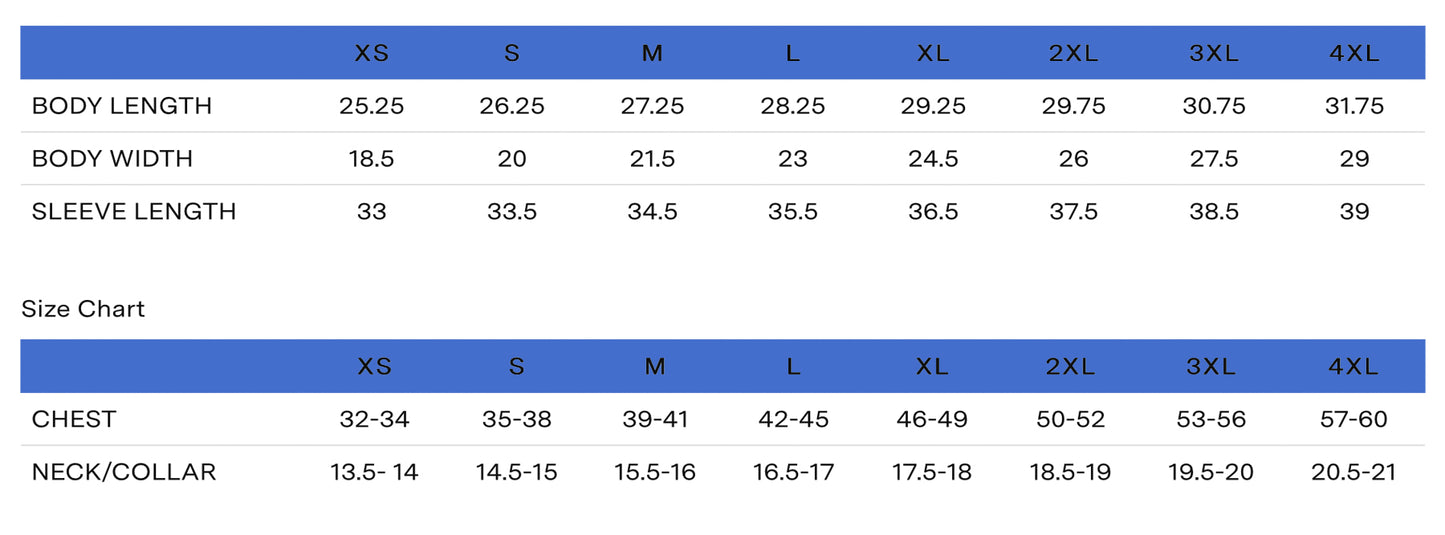The width and height of the screenshot is (1445, 535).
Task: Select the BODY WIDTH row label
Action: pyautogui.click(x=112, y=159)
